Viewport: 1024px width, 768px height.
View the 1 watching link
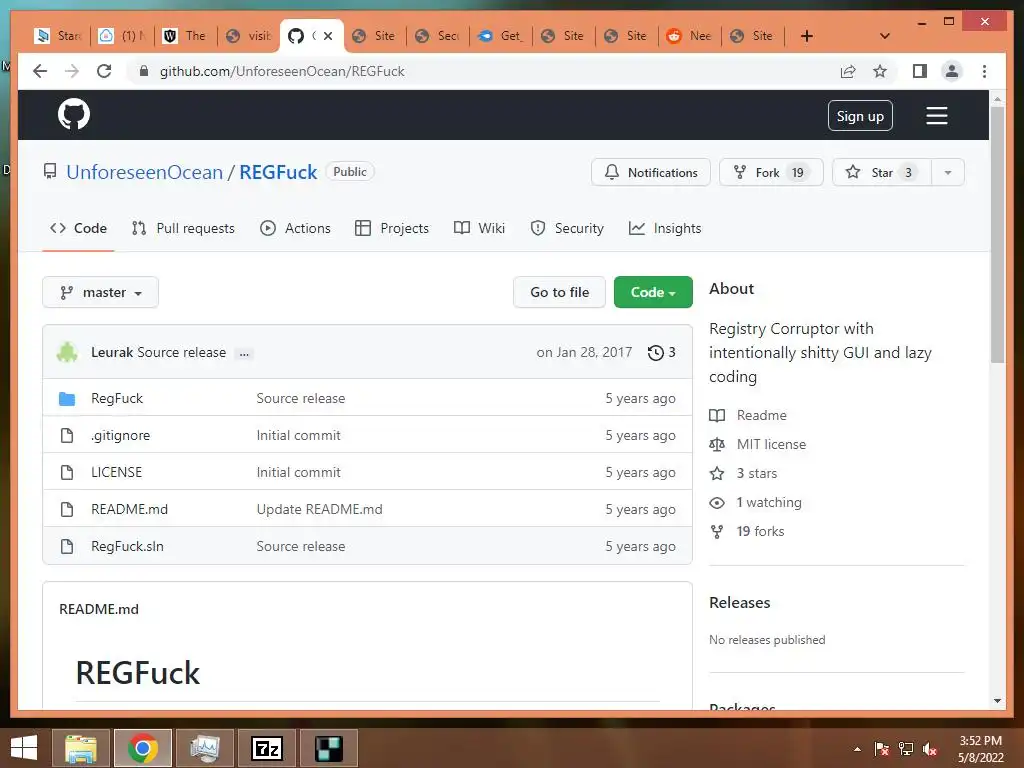(x=769, y=502)
